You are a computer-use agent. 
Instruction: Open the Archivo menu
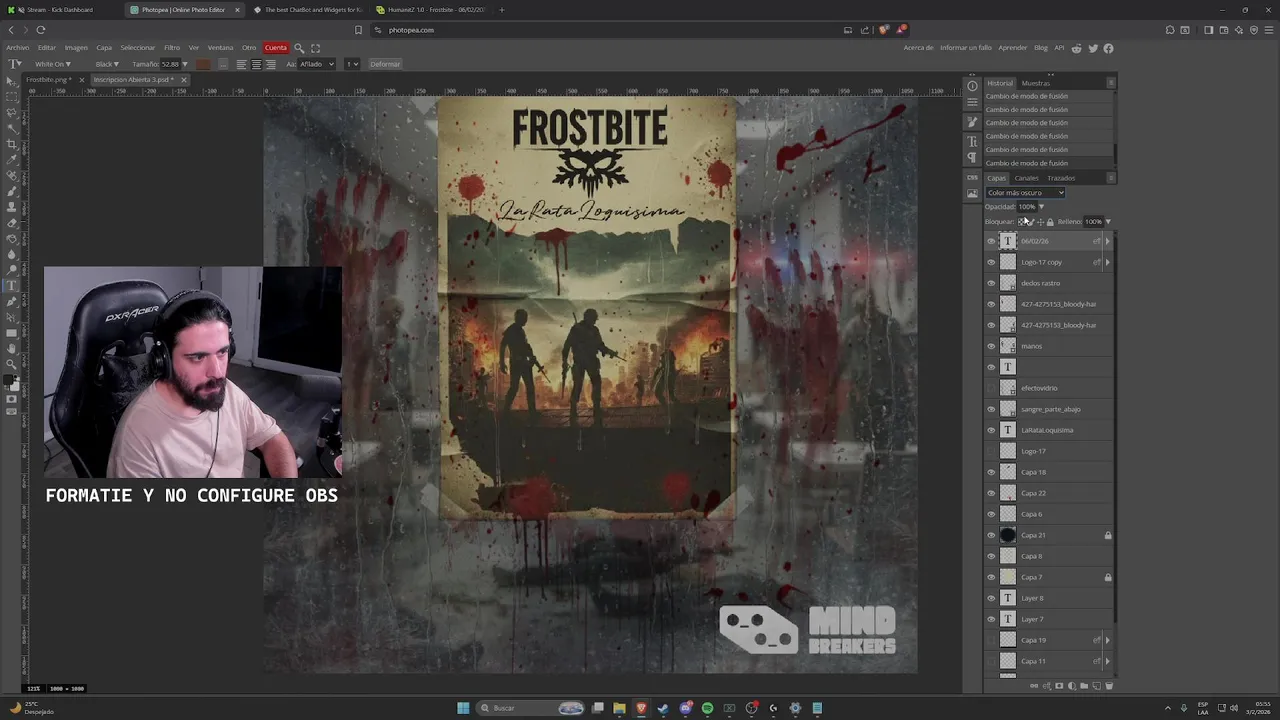tap(18, 47)
